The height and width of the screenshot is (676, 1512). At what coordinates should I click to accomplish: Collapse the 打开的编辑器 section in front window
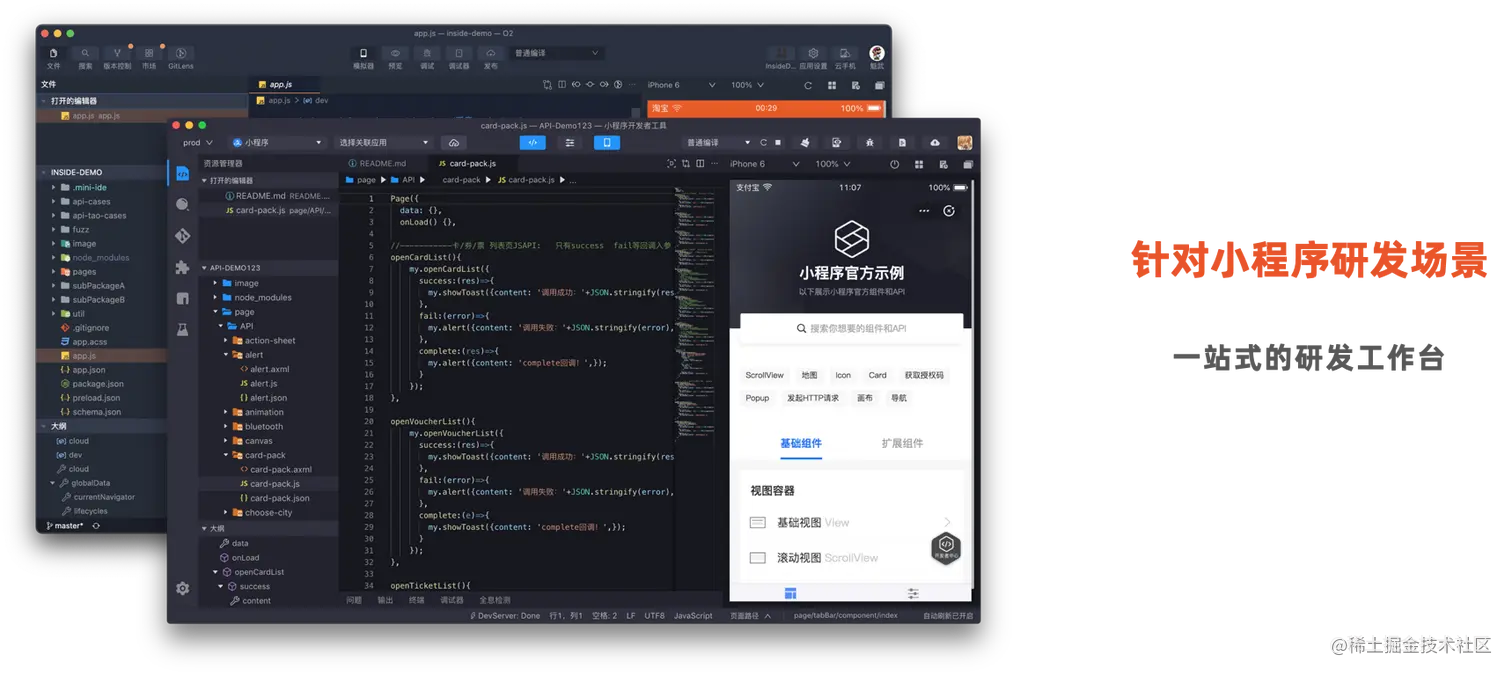coord(268,181)
